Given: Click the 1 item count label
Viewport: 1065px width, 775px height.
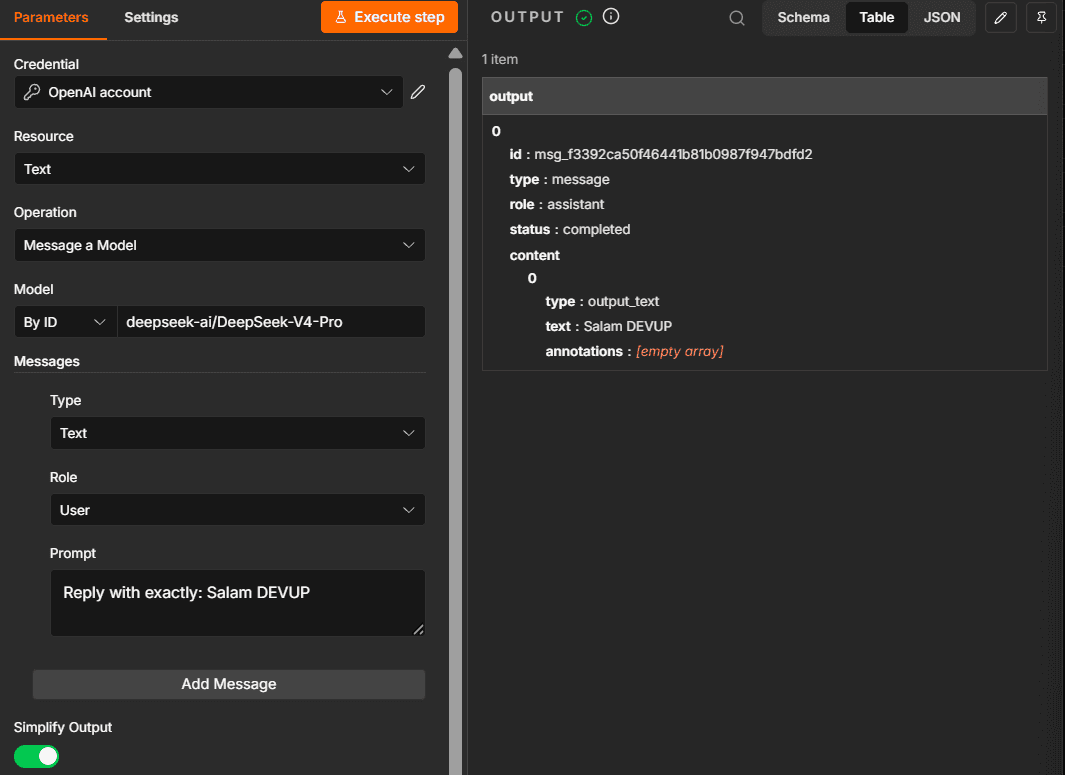Looking at the screenshot, I should [500, 59].
